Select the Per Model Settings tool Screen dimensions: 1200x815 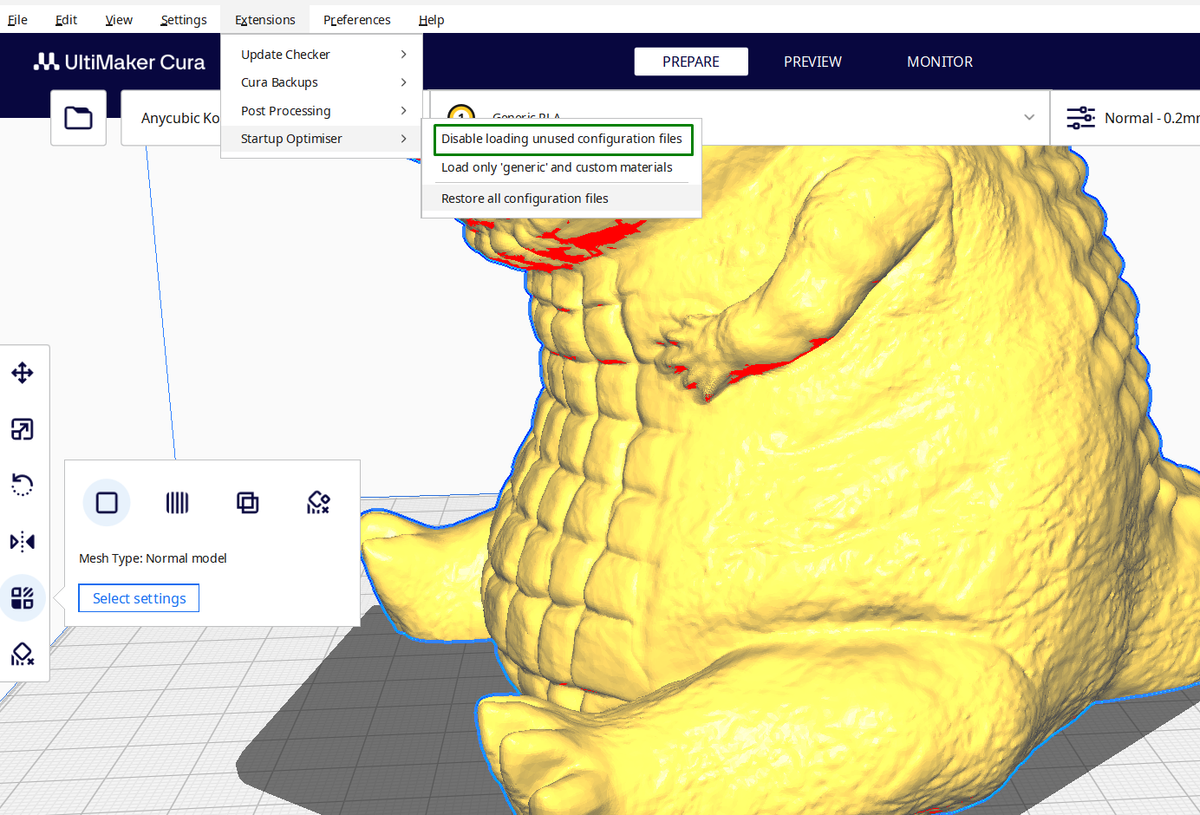(22, 599)
